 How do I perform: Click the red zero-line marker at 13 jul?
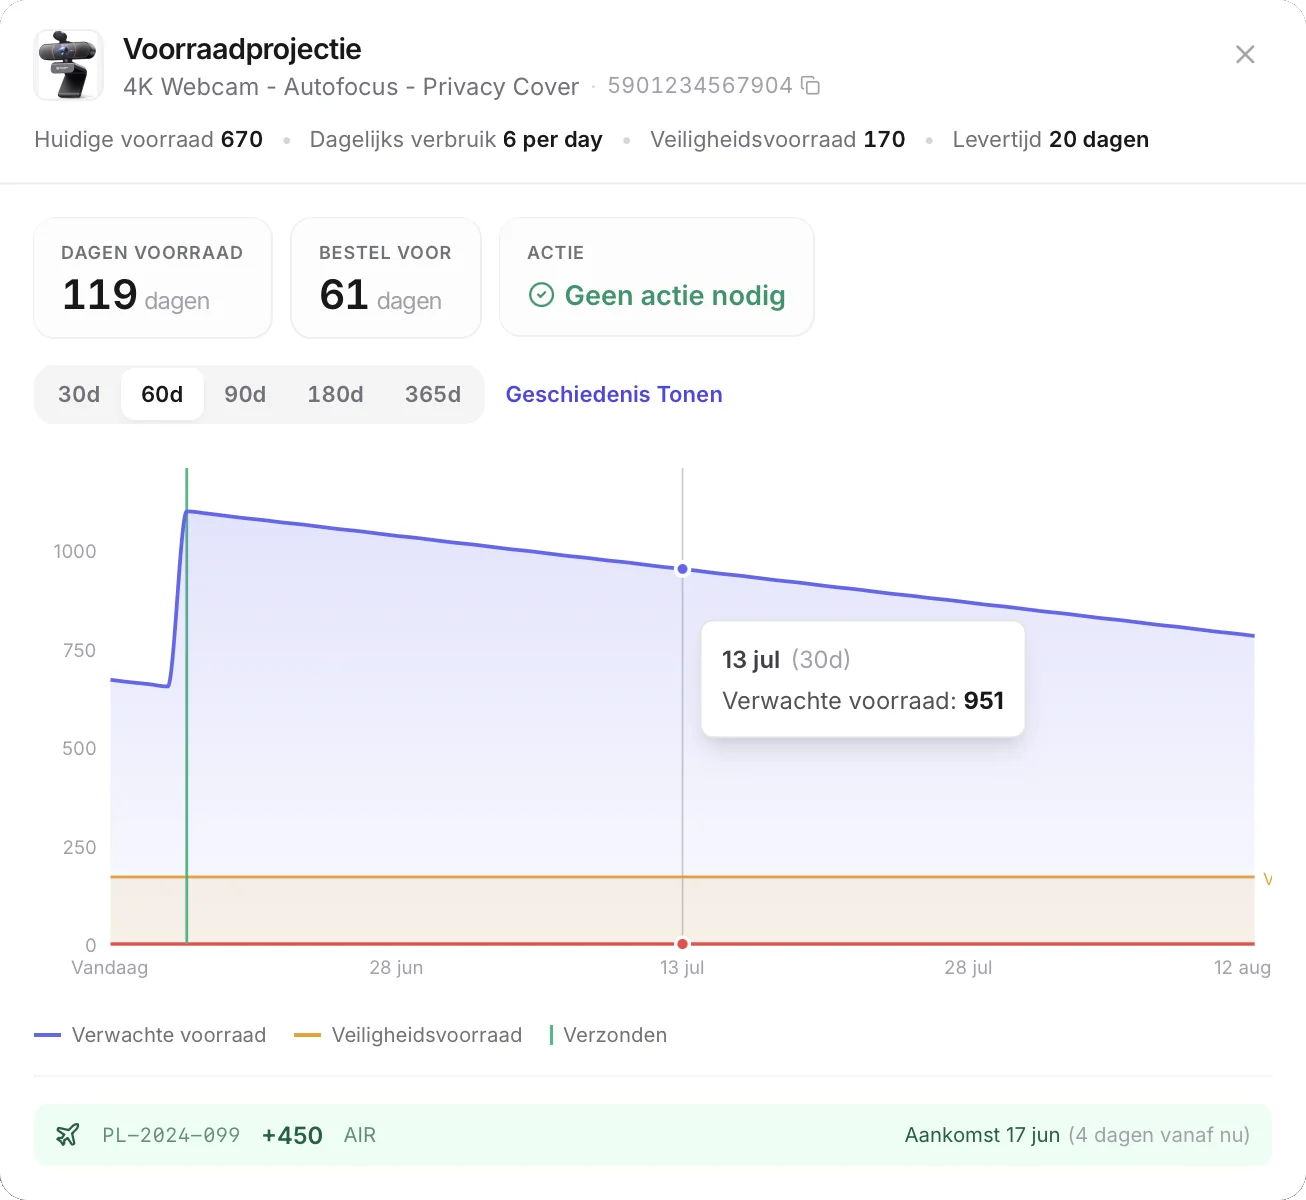[x=682, y=944]
